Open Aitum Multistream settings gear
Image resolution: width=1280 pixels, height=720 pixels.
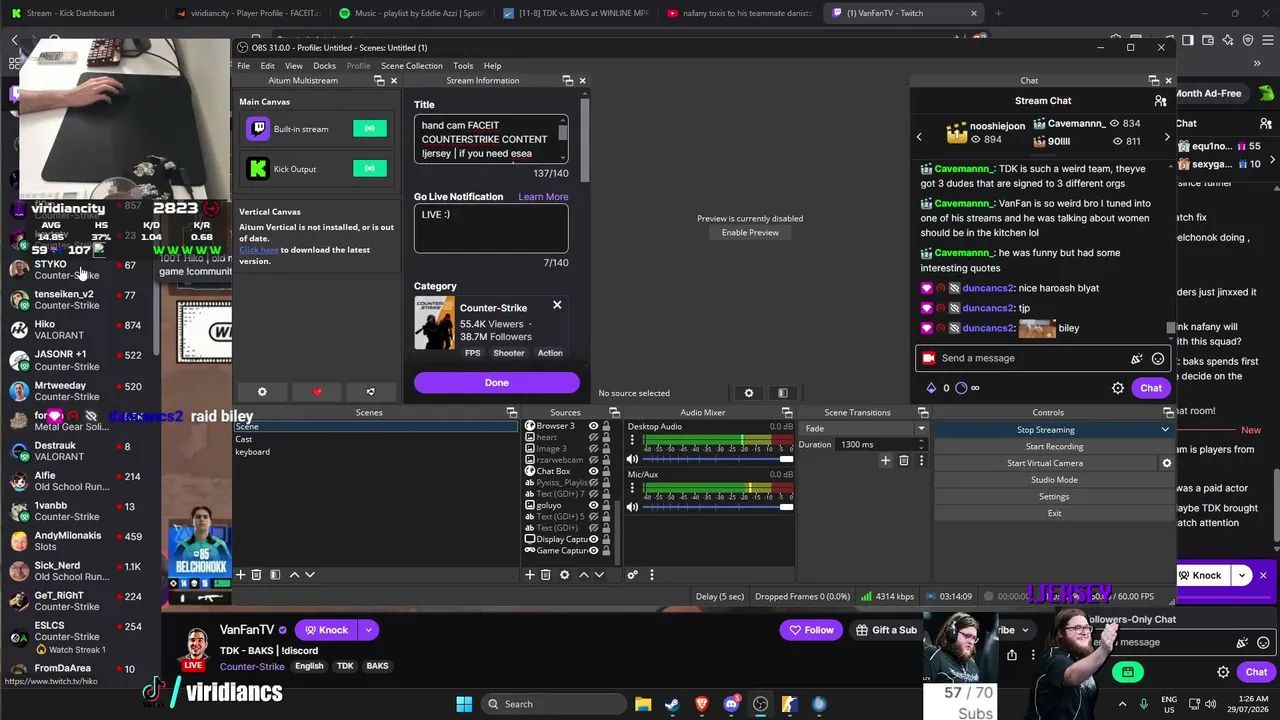pos(262,392)
